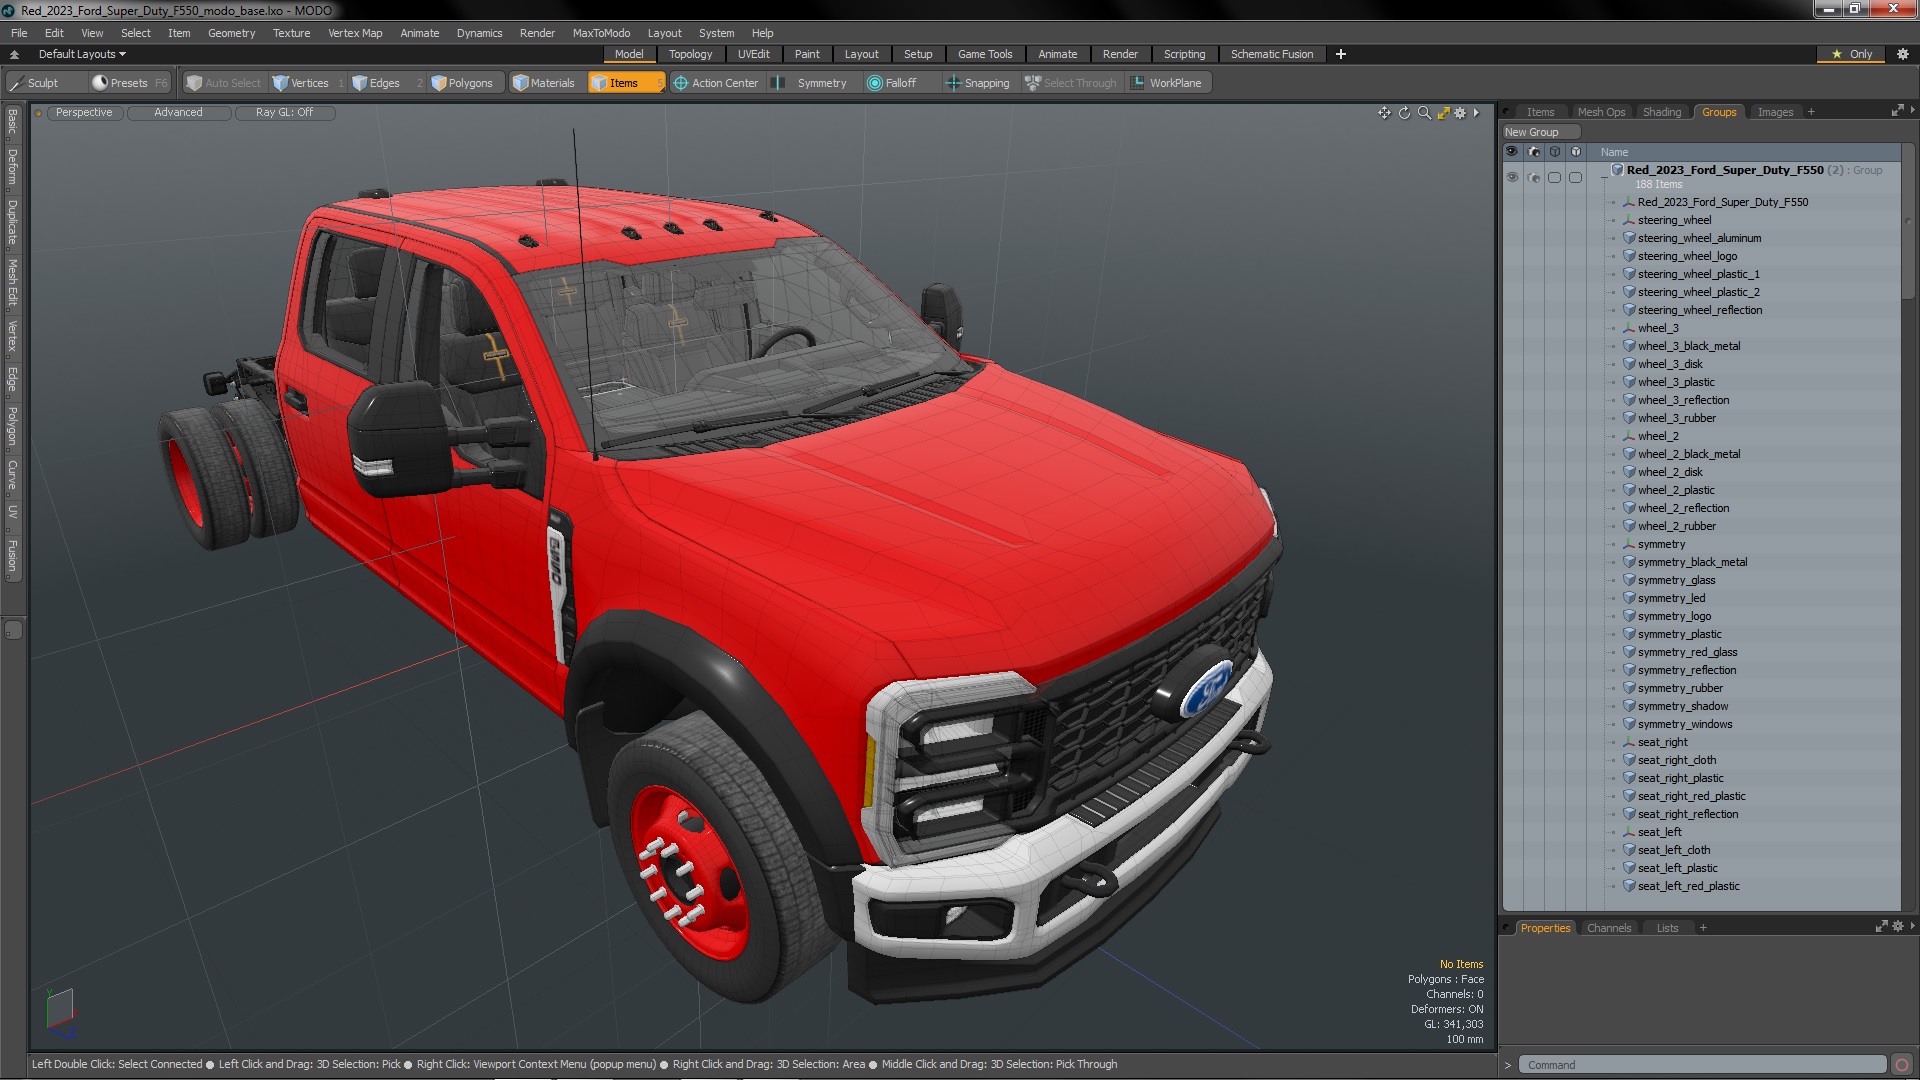The height and width of the screenshot is (1080, 1920).
Task: Open Default Layouts dropdown
Action: coord(82,54)
